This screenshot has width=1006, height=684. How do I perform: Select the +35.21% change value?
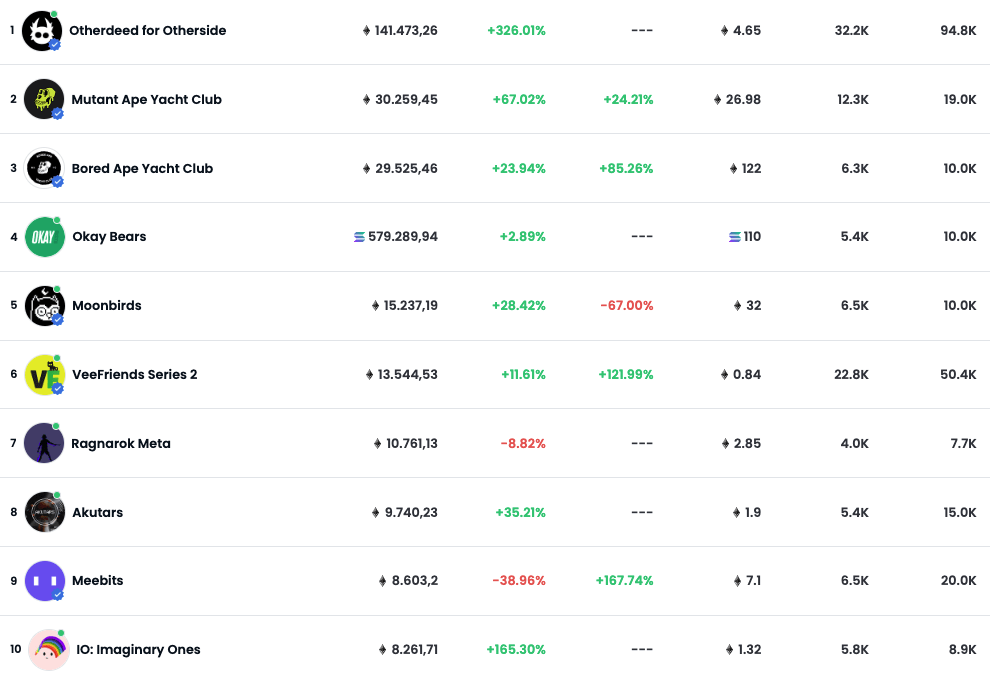520,512
